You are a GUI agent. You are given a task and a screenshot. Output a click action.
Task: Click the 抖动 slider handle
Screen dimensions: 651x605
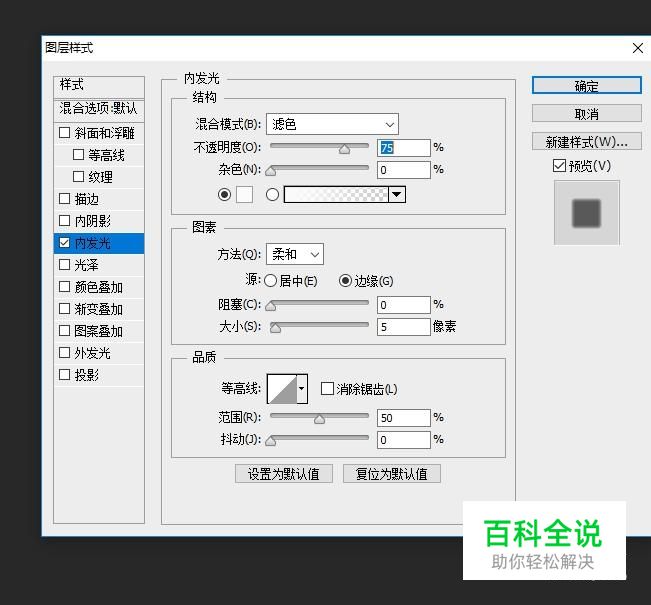click(271, 441)
